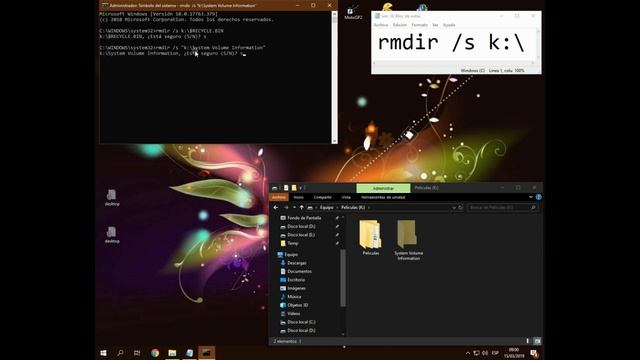Select the green Administrar contextual tab
The image size is (640, 360).
[x=383, y=188]
